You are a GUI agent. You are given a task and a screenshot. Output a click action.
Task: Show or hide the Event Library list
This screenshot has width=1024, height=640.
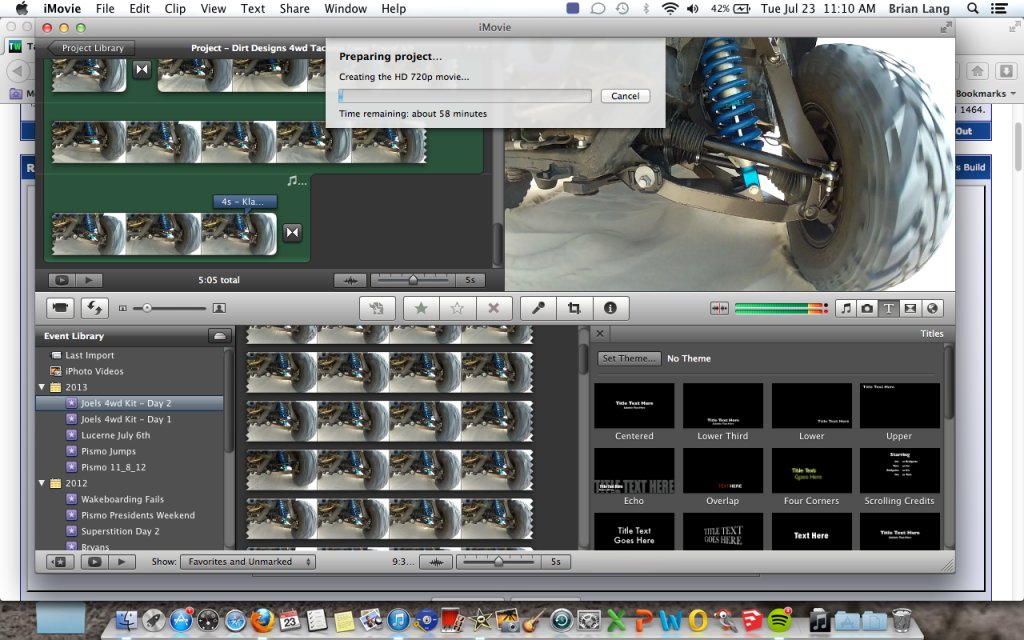pos(59,562)
